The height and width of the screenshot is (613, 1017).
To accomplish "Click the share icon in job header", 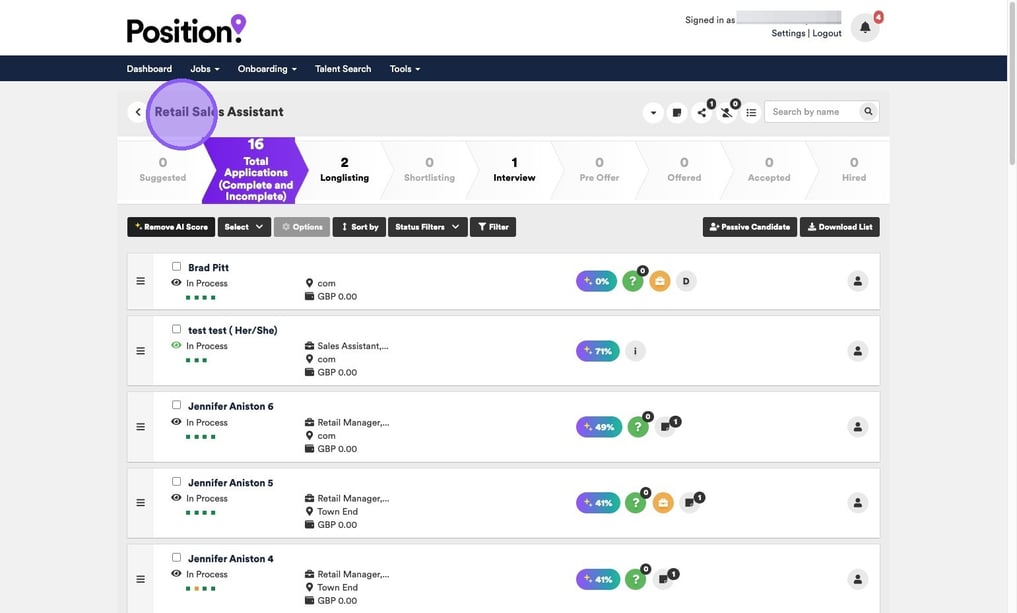I will (702, 112).
